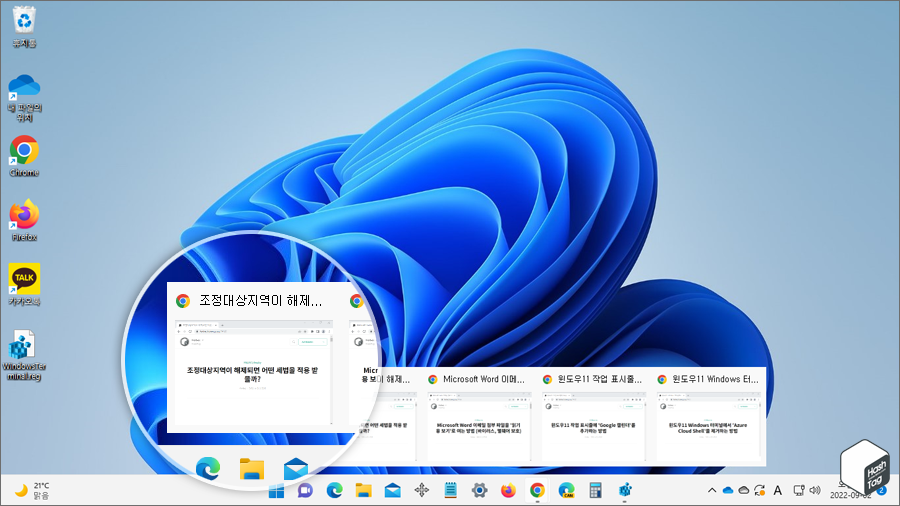Viewport: 900px width, 506px height.
Task: Switch to 'Microsoft Word 이메...' Chrome window preview
Action: [x=478, y=416]
